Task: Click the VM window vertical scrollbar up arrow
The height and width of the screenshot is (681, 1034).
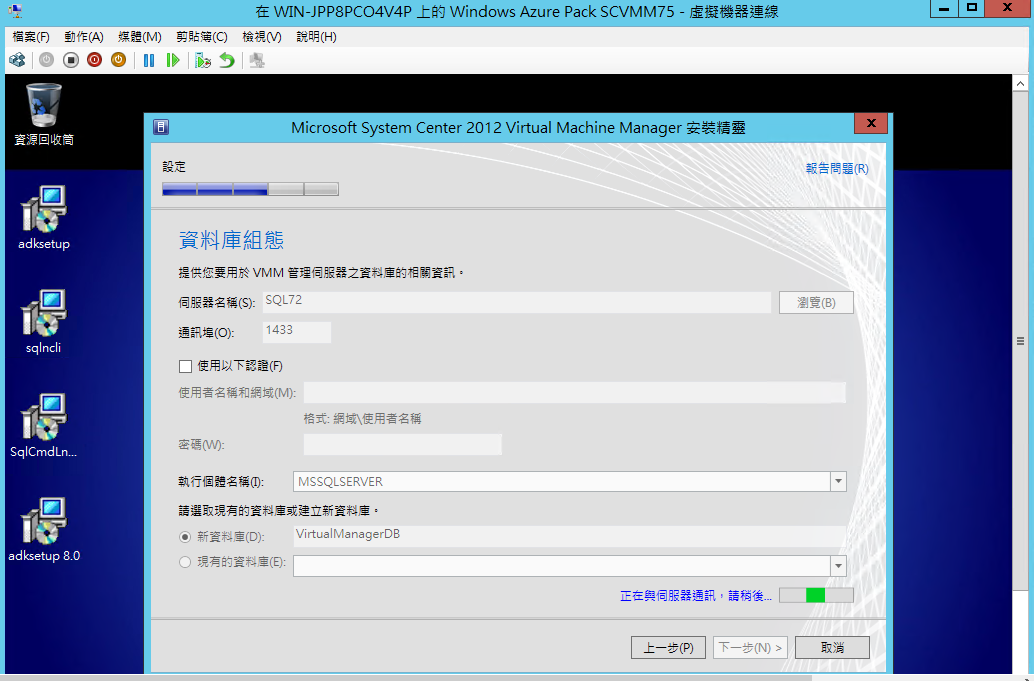Action: click(x=1021, y=84)
